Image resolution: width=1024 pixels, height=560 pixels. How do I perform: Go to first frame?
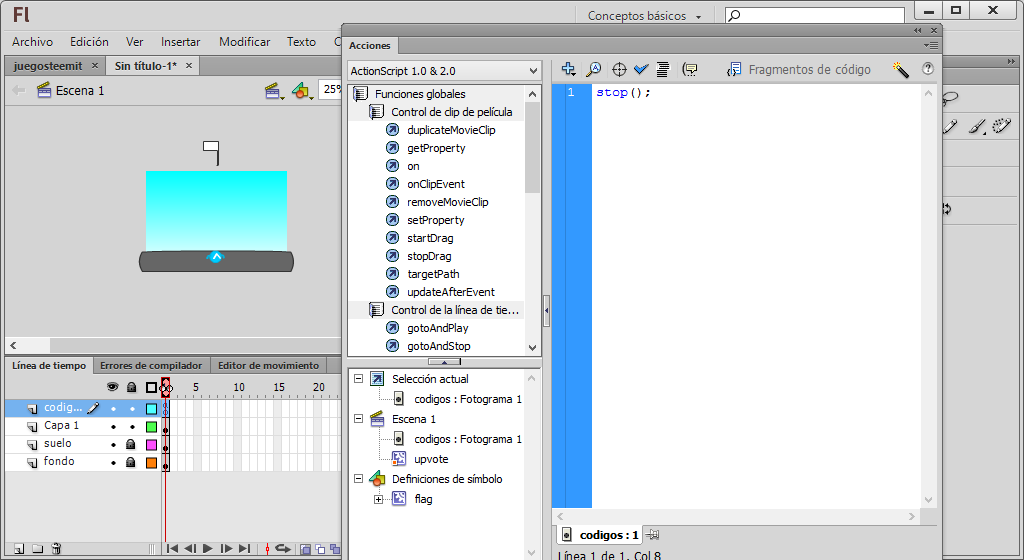[172, 548]
